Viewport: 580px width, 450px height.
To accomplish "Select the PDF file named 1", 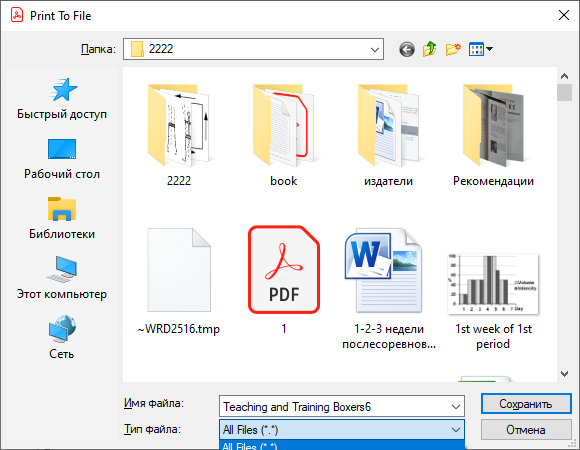I will 284,281.
